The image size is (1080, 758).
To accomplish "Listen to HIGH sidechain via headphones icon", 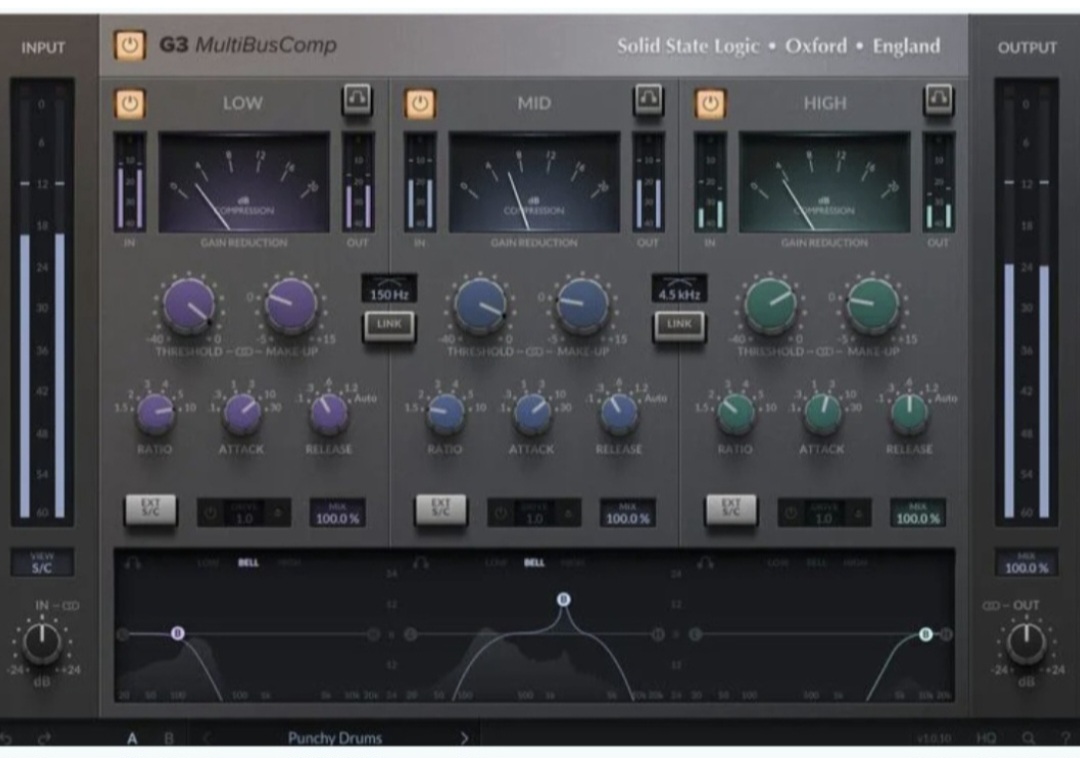I will click(x=705, y=563).
